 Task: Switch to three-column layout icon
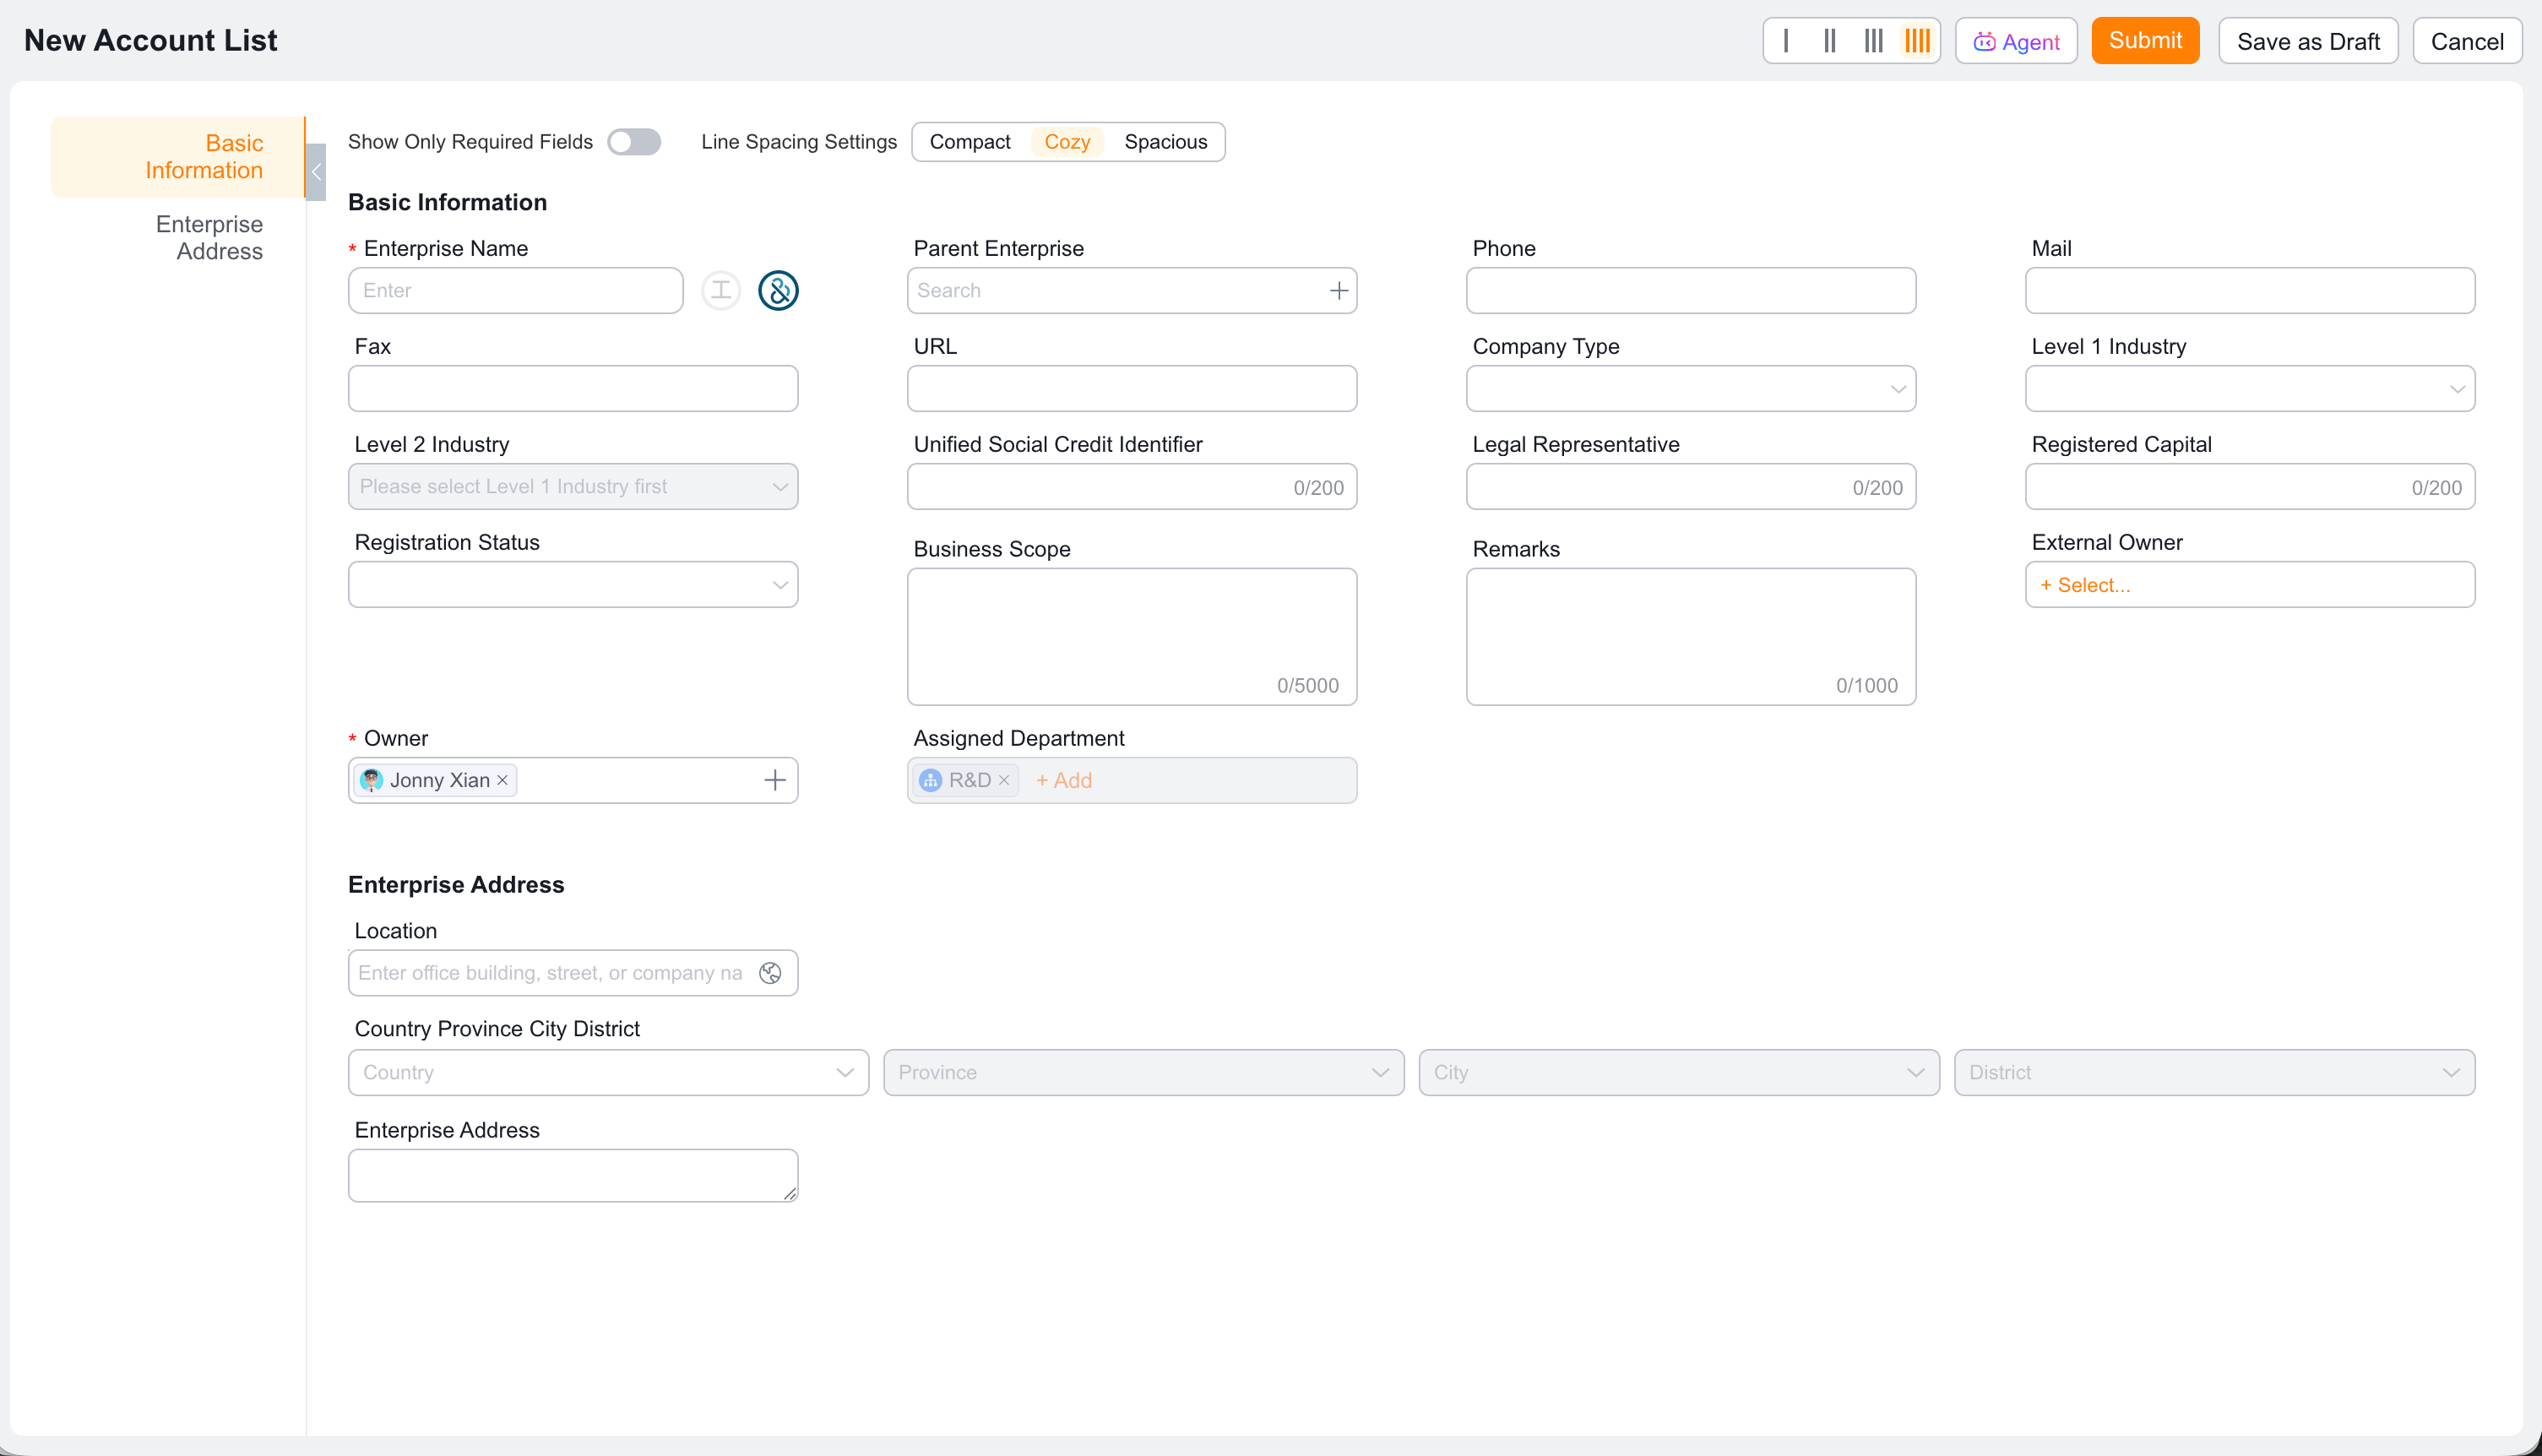[x=1873, y=41]
